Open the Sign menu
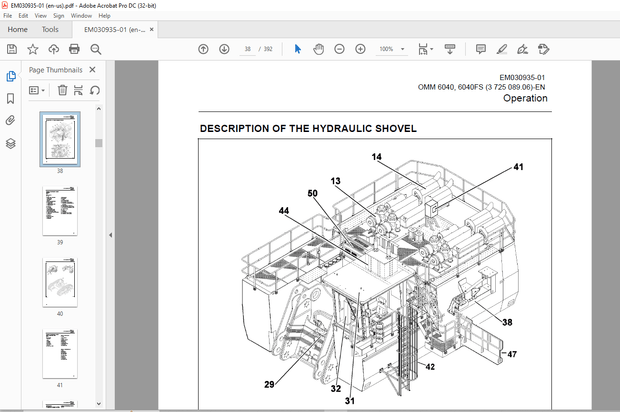 (59, 16)
